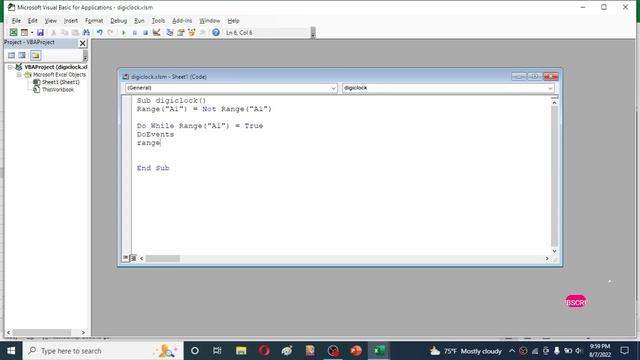This screenshot has height=360, width=640.
Task: Click the Reset stop icon
Action: 145,33
